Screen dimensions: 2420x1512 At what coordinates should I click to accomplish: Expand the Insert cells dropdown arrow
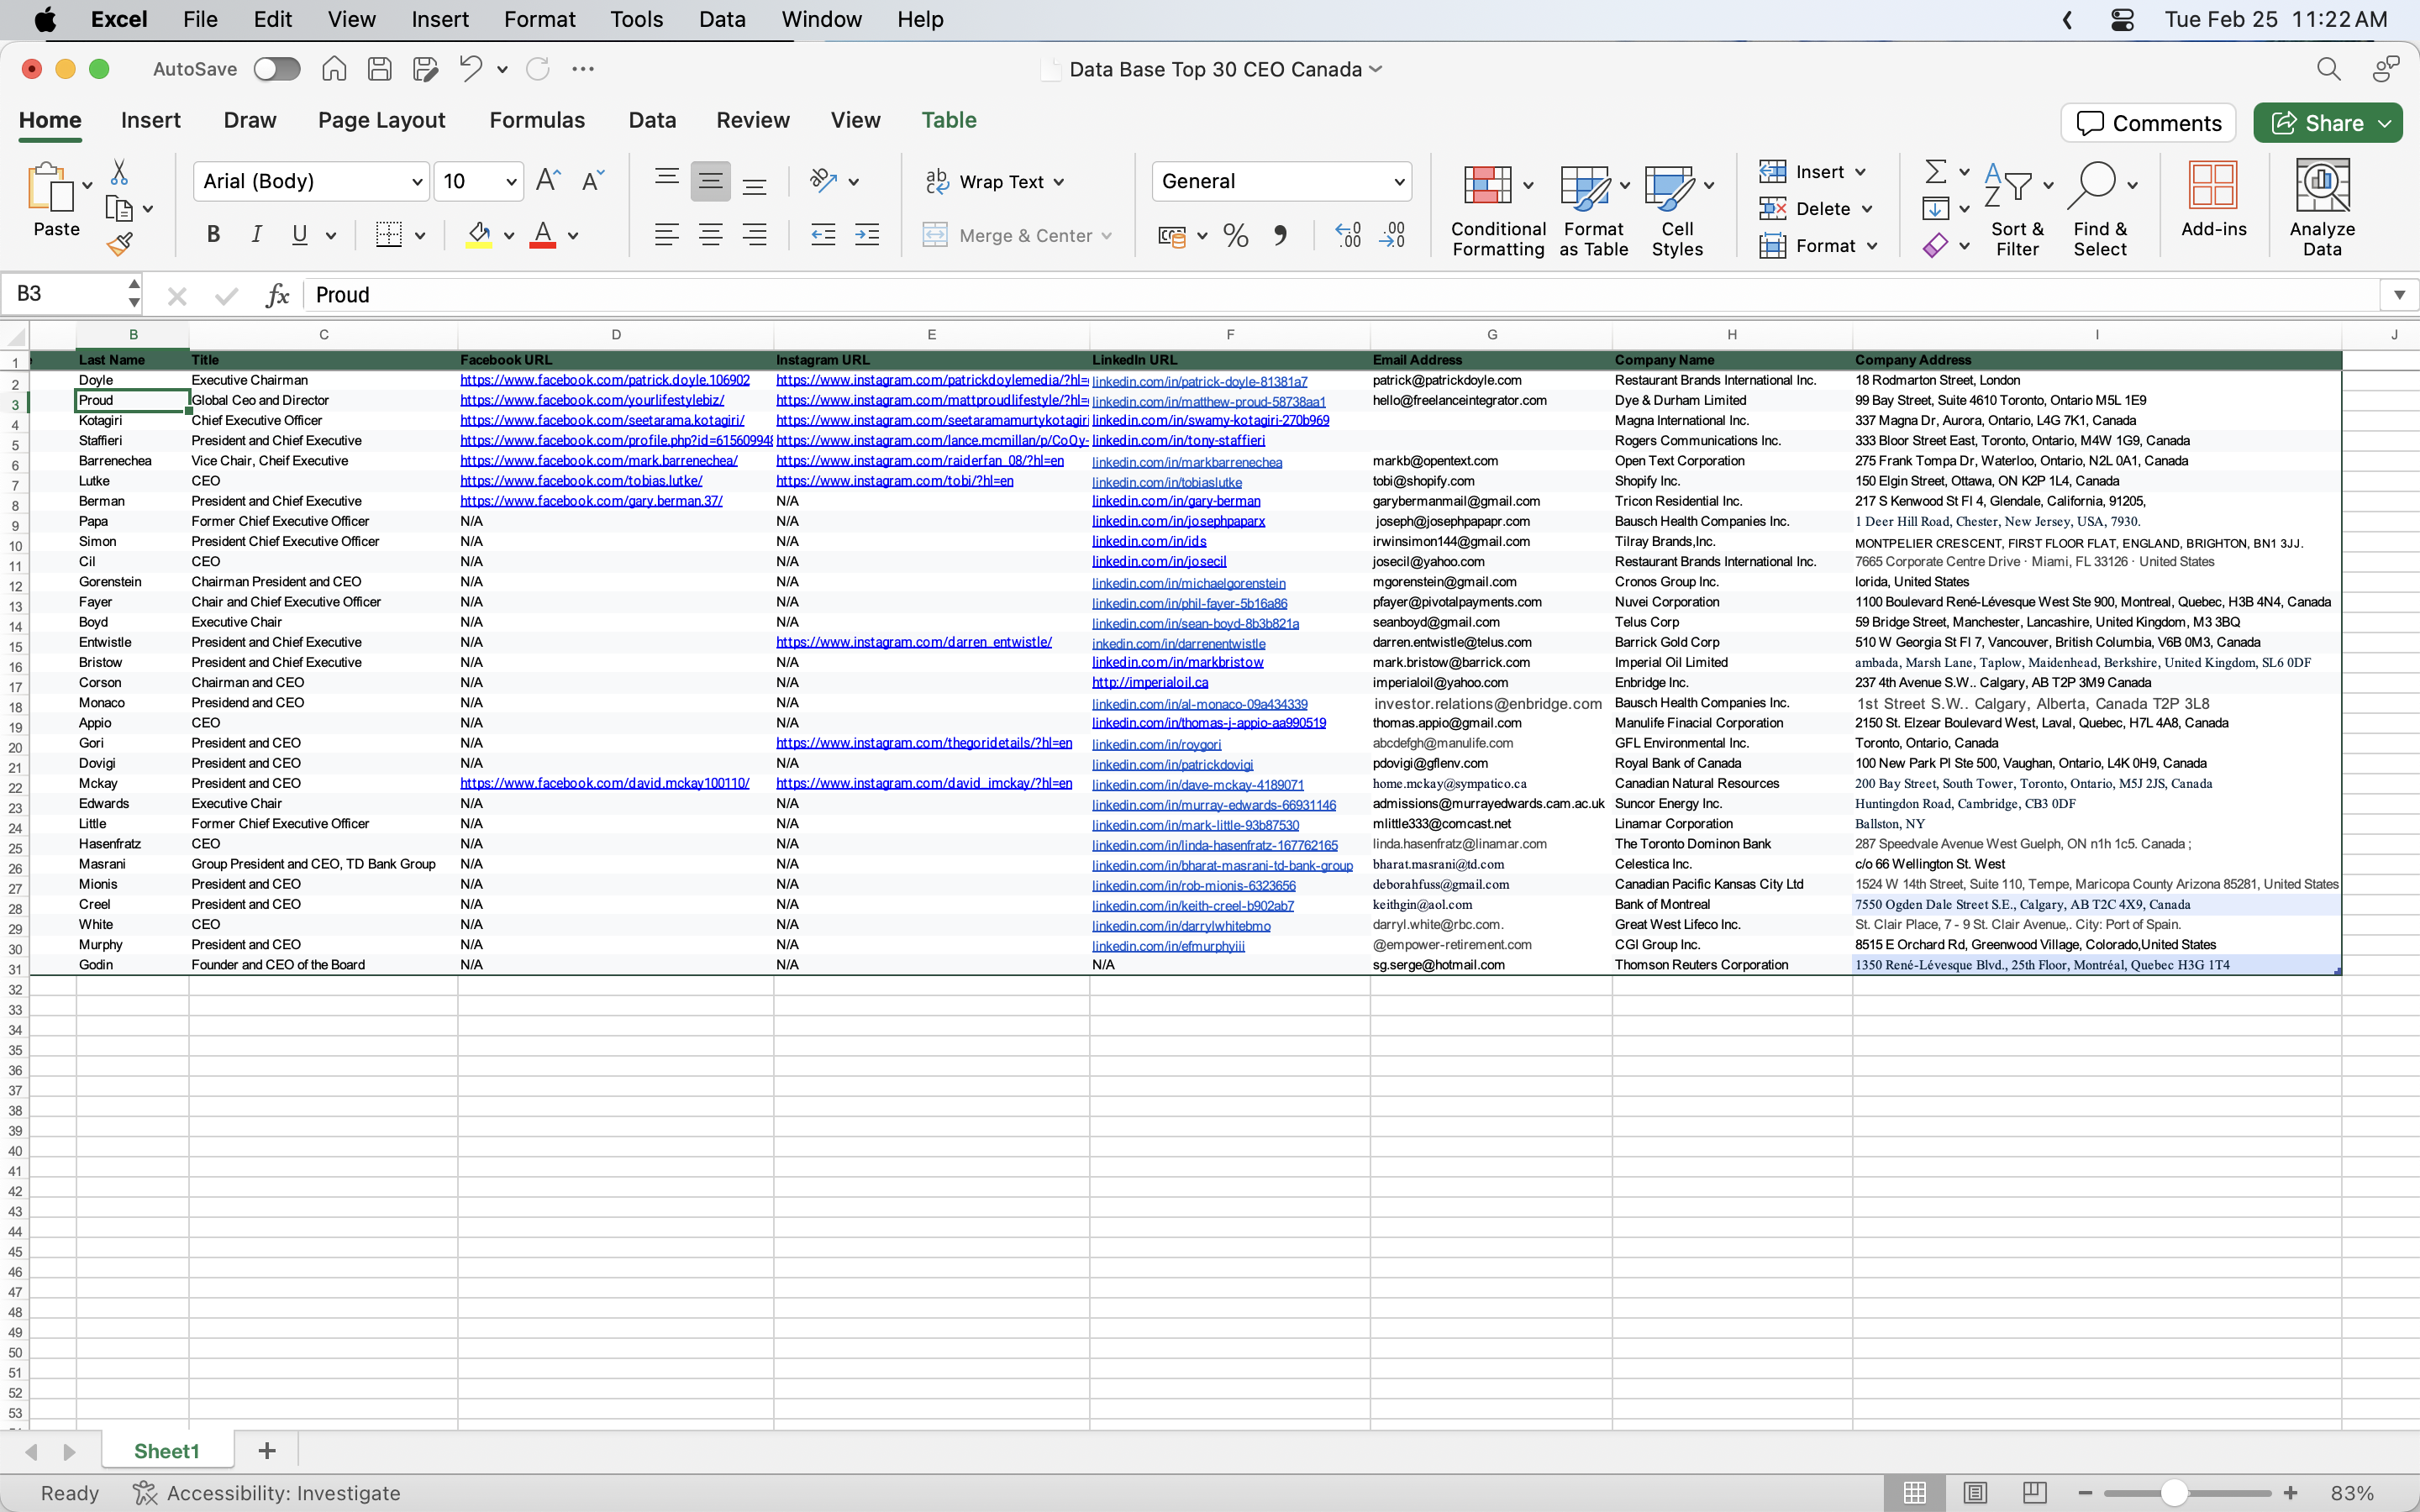[1860, 172]
